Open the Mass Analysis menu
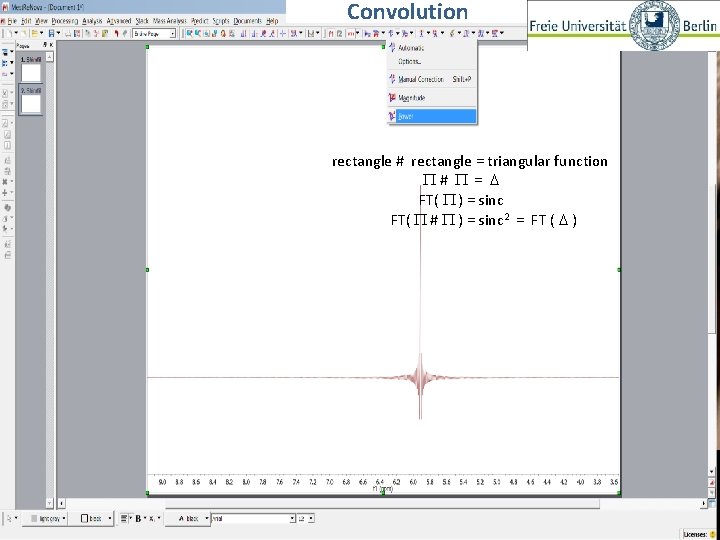Image resolution: width=720 pixels, height=540 pixels. pyautogui.click(x=169, y=21)
